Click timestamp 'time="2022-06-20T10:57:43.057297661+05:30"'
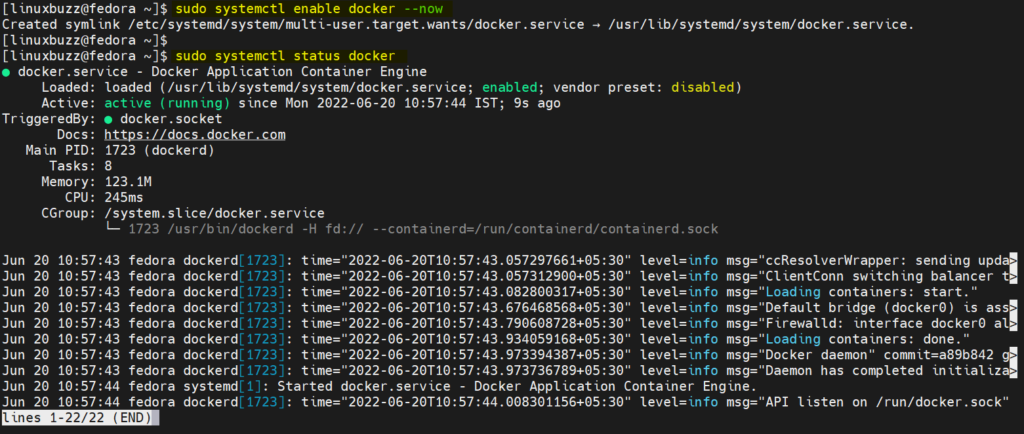Image resolution: width=1024 pixels, height=434 pixels. [x=466, y=260]
